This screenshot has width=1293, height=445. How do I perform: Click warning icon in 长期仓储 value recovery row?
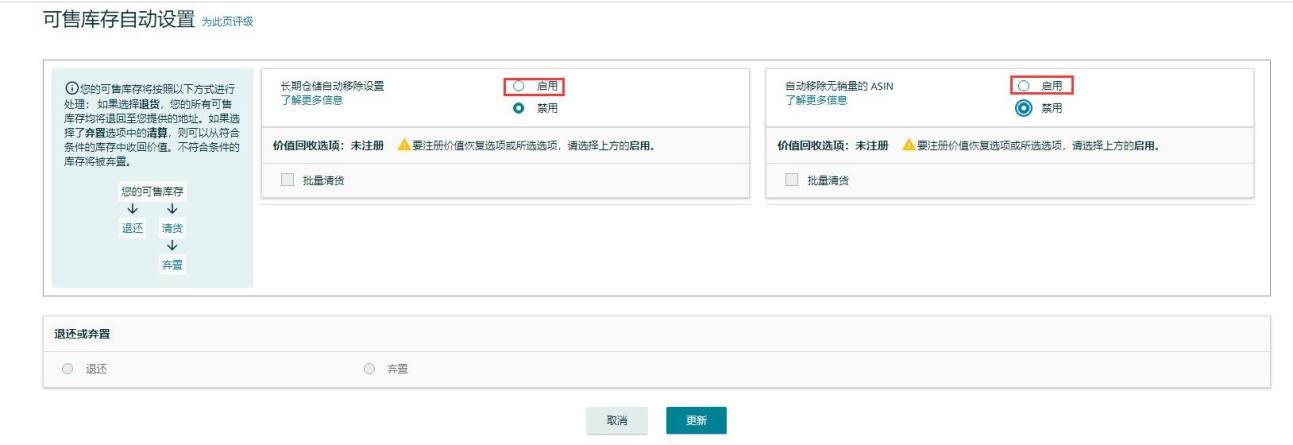coord(403,145)
